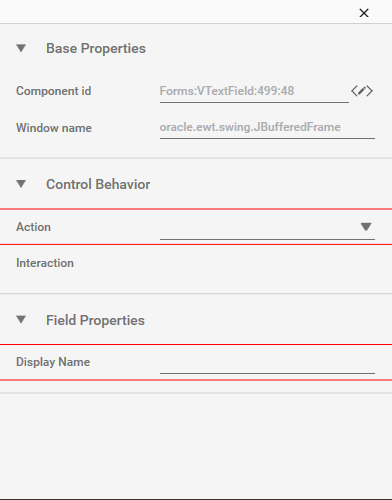Click the empty Action combo box field

(267, 228)
